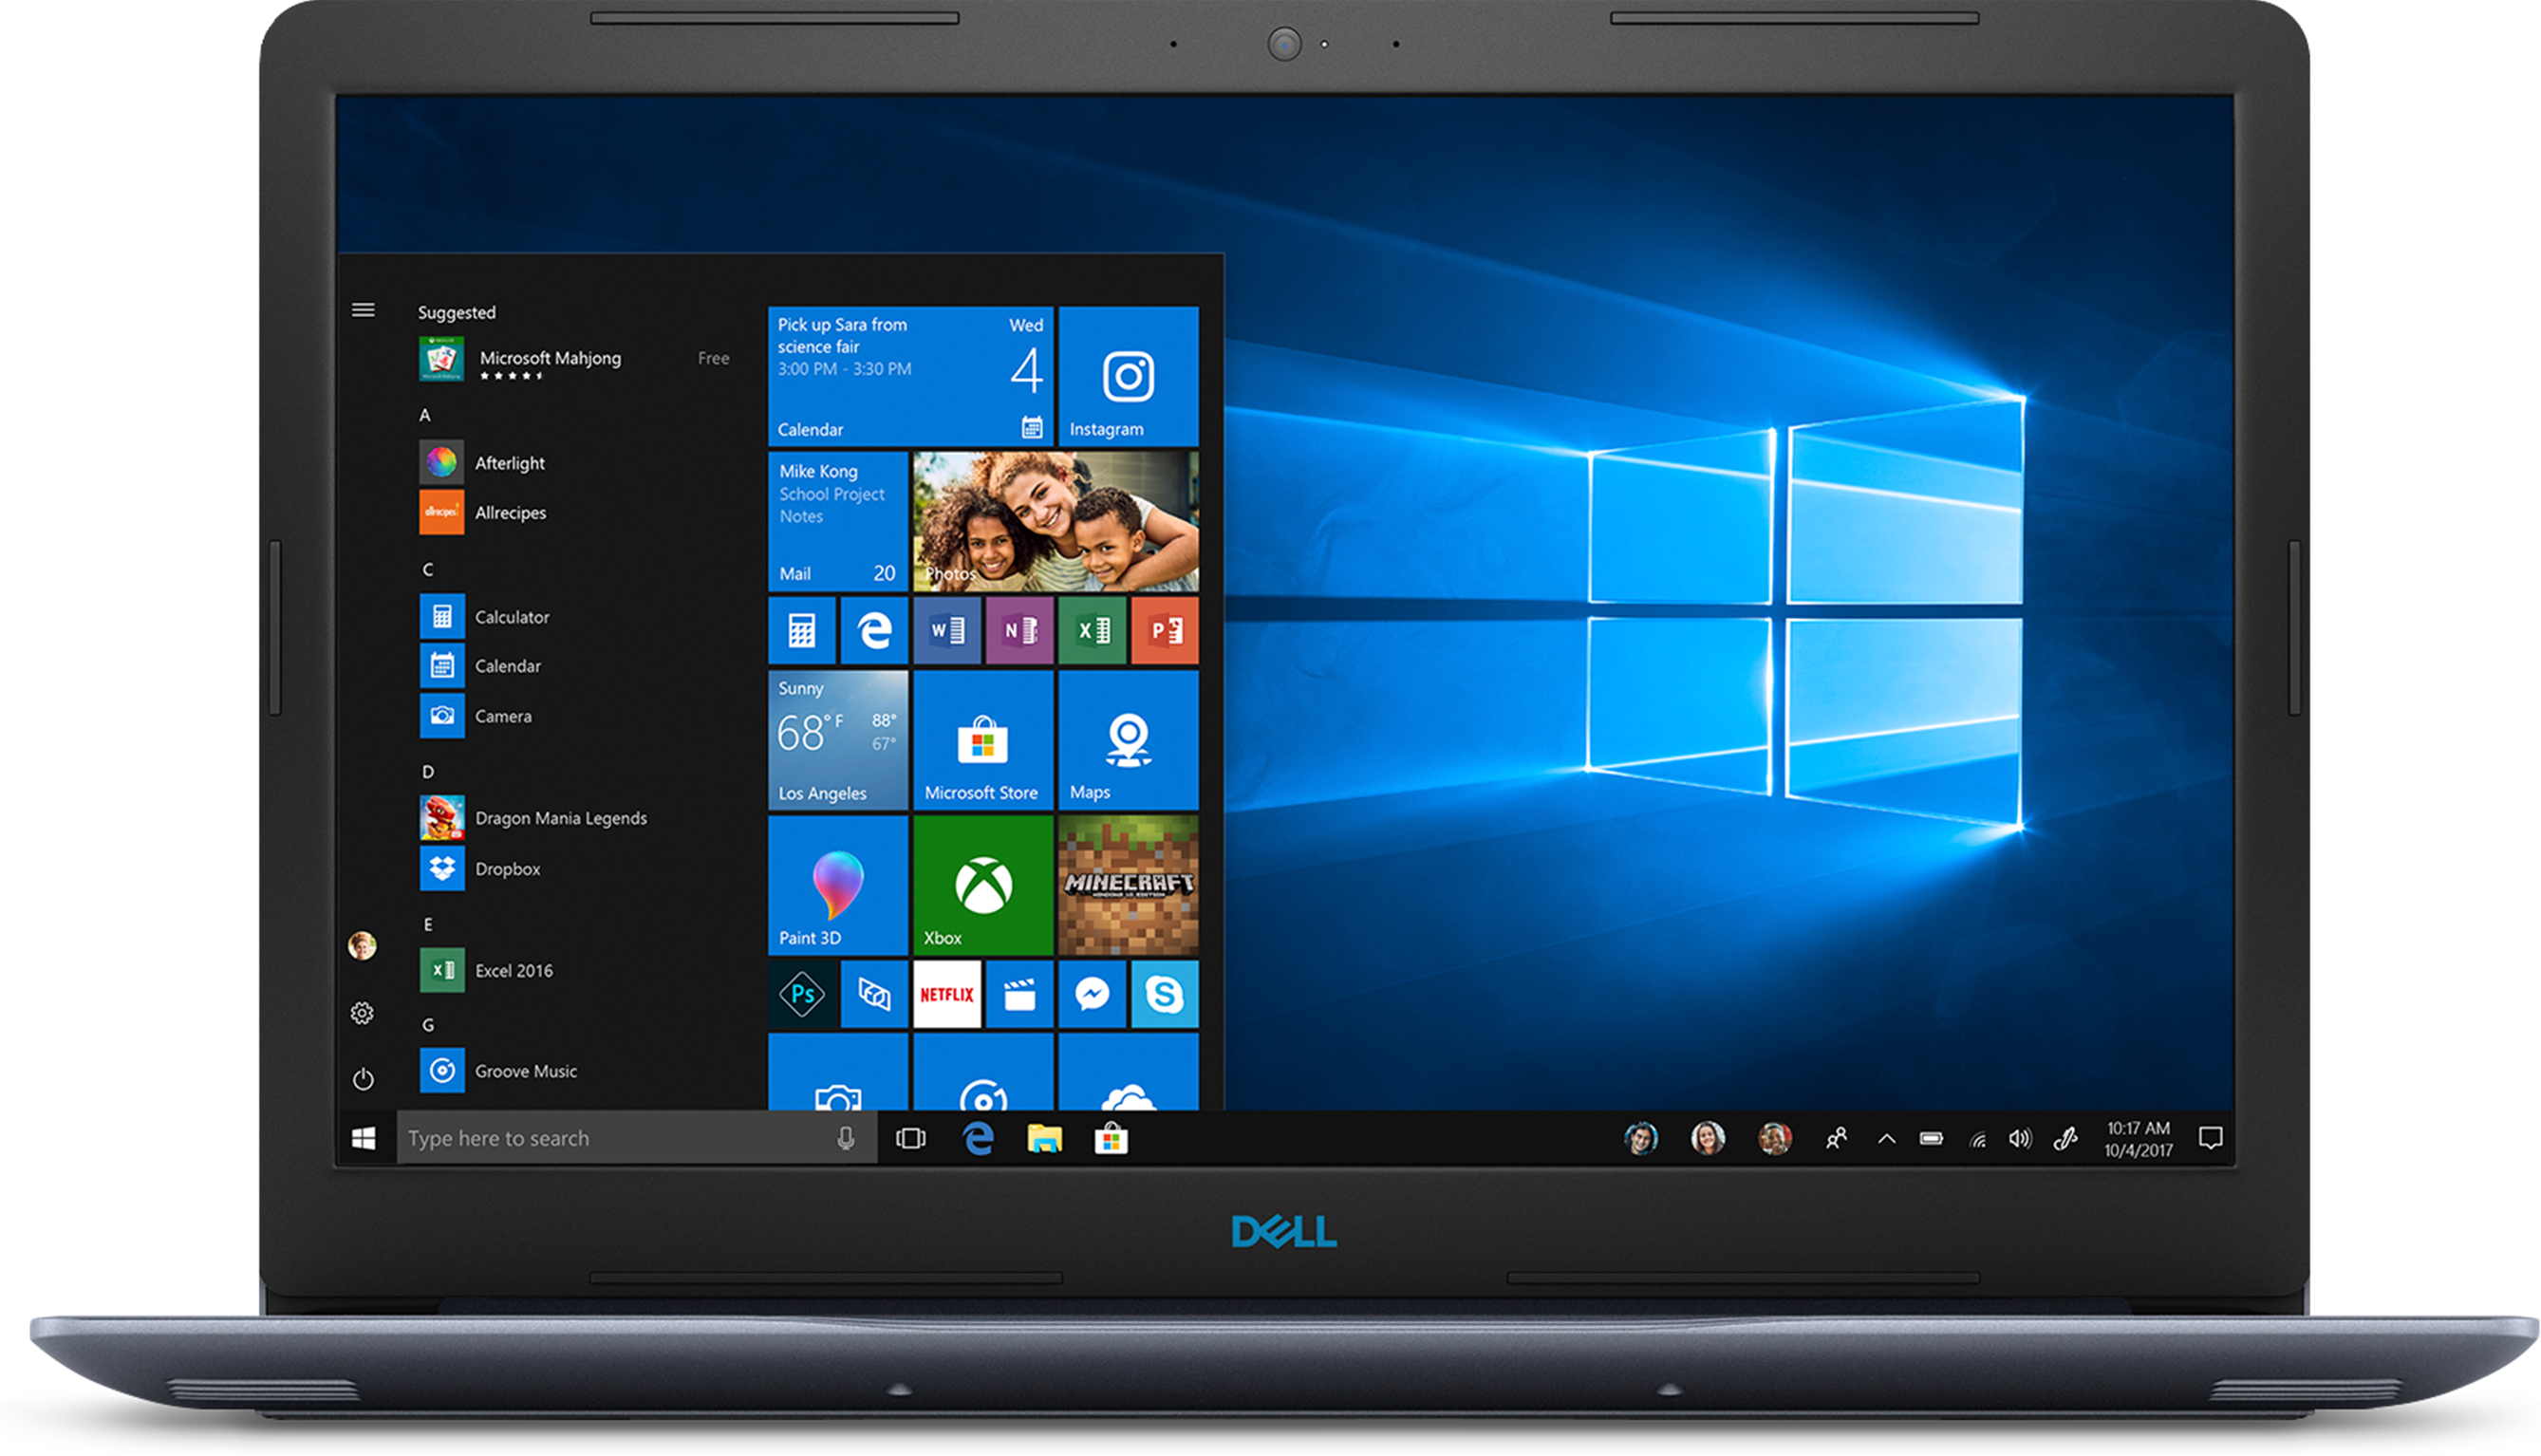Jump to apps under letter C

pyautogui.click(x=428, y=569)
